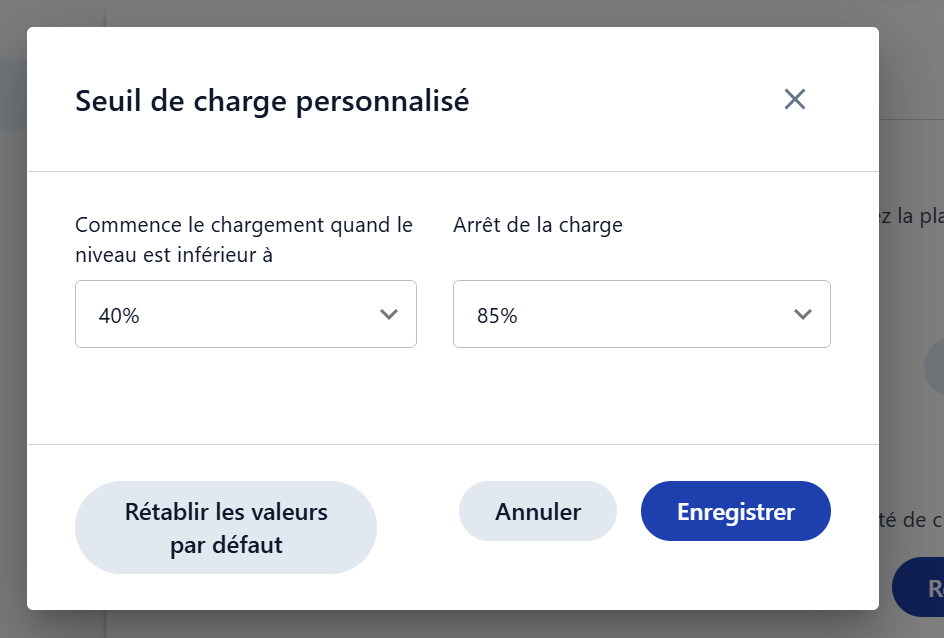Click the dimmed overlay above the dialog
944x638 pixels.
450,12
